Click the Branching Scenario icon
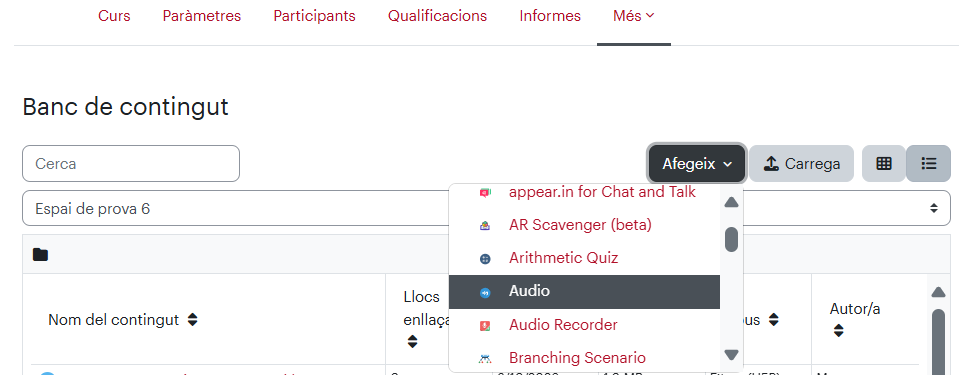 485,358
